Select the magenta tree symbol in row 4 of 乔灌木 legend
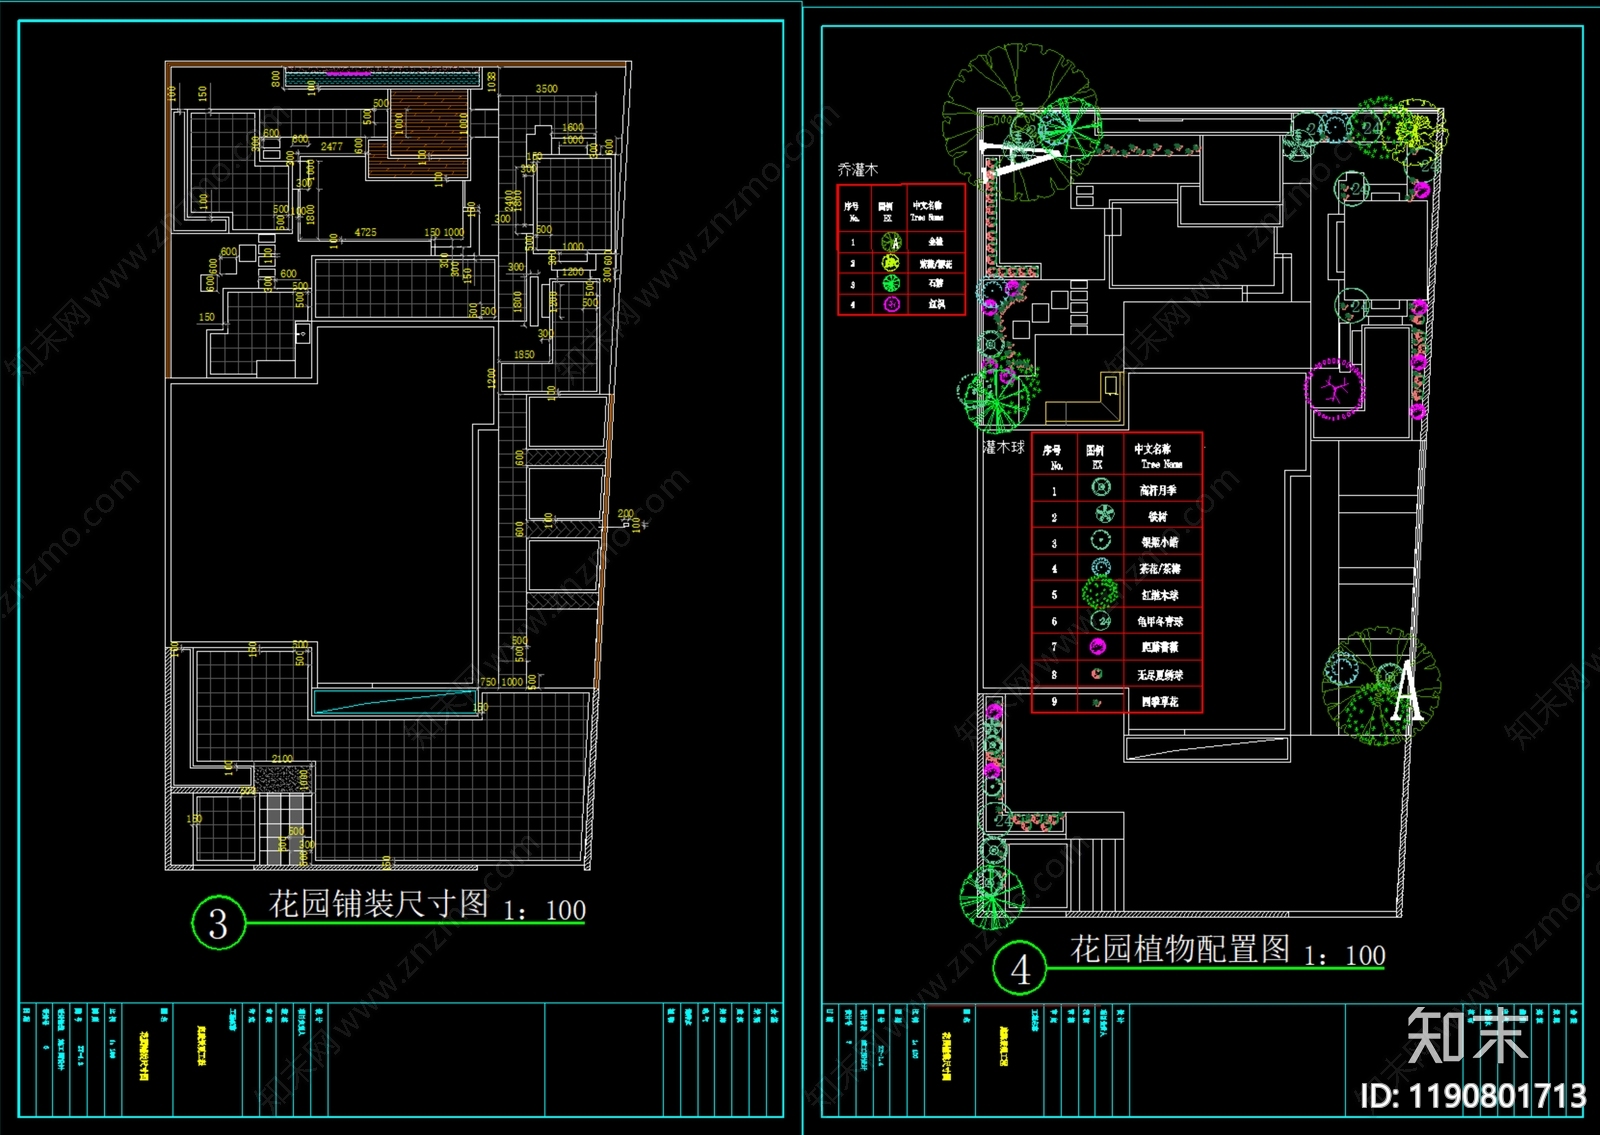This screenshot has height=1135, width=1600. (891, 304)
